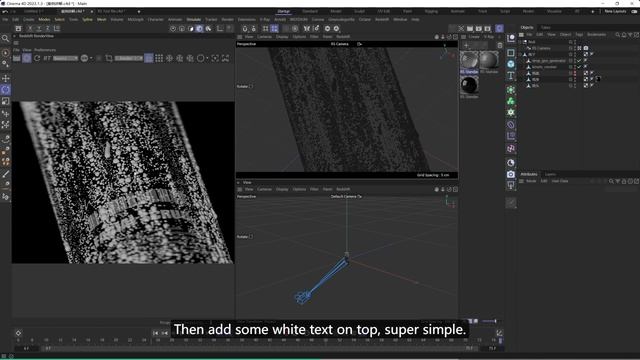Select the Move tool in left toolbar
The image size is (640, 360).
pos(6,78)
